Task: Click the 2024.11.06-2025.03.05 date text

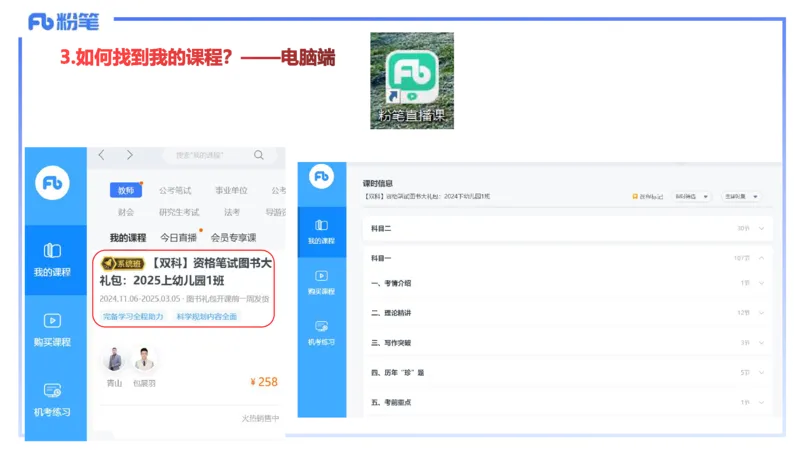Action: click(x=140, y=299)
